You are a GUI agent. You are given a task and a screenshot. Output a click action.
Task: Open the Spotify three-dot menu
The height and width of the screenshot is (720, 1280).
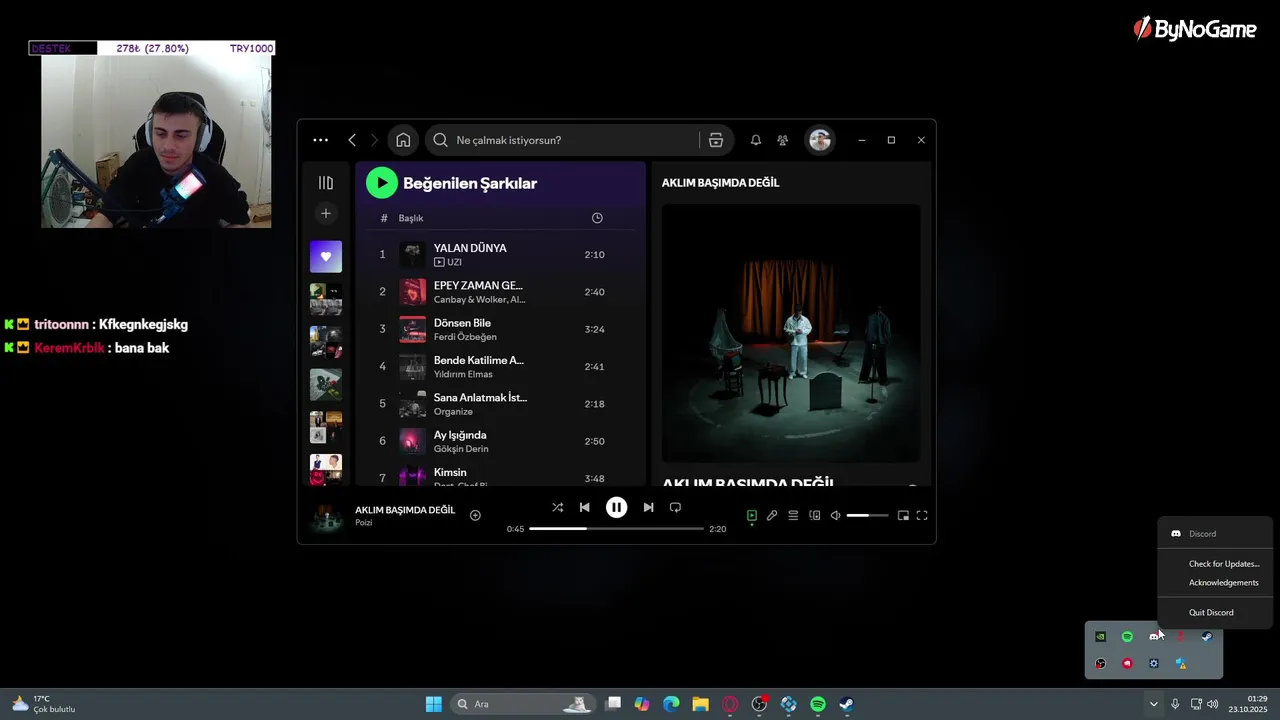(320, 140)
